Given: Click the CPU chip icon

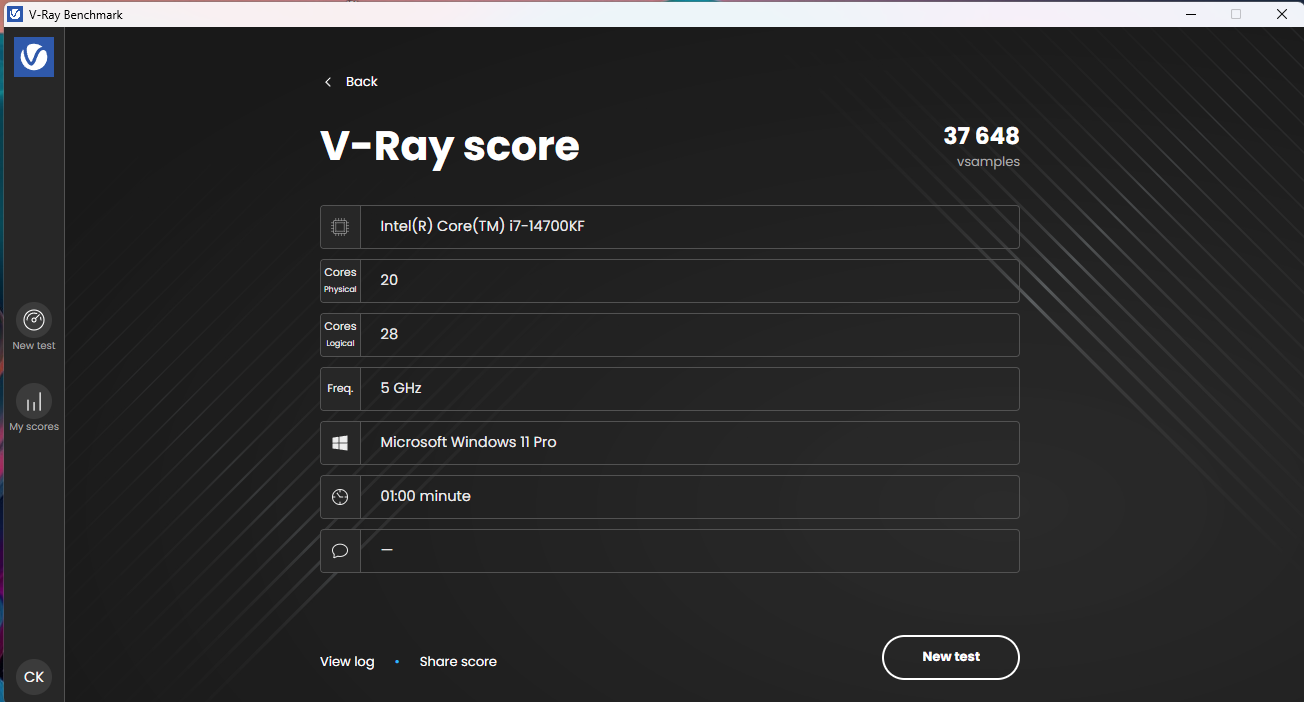Looking at the screenshot, I should (340, 227).
